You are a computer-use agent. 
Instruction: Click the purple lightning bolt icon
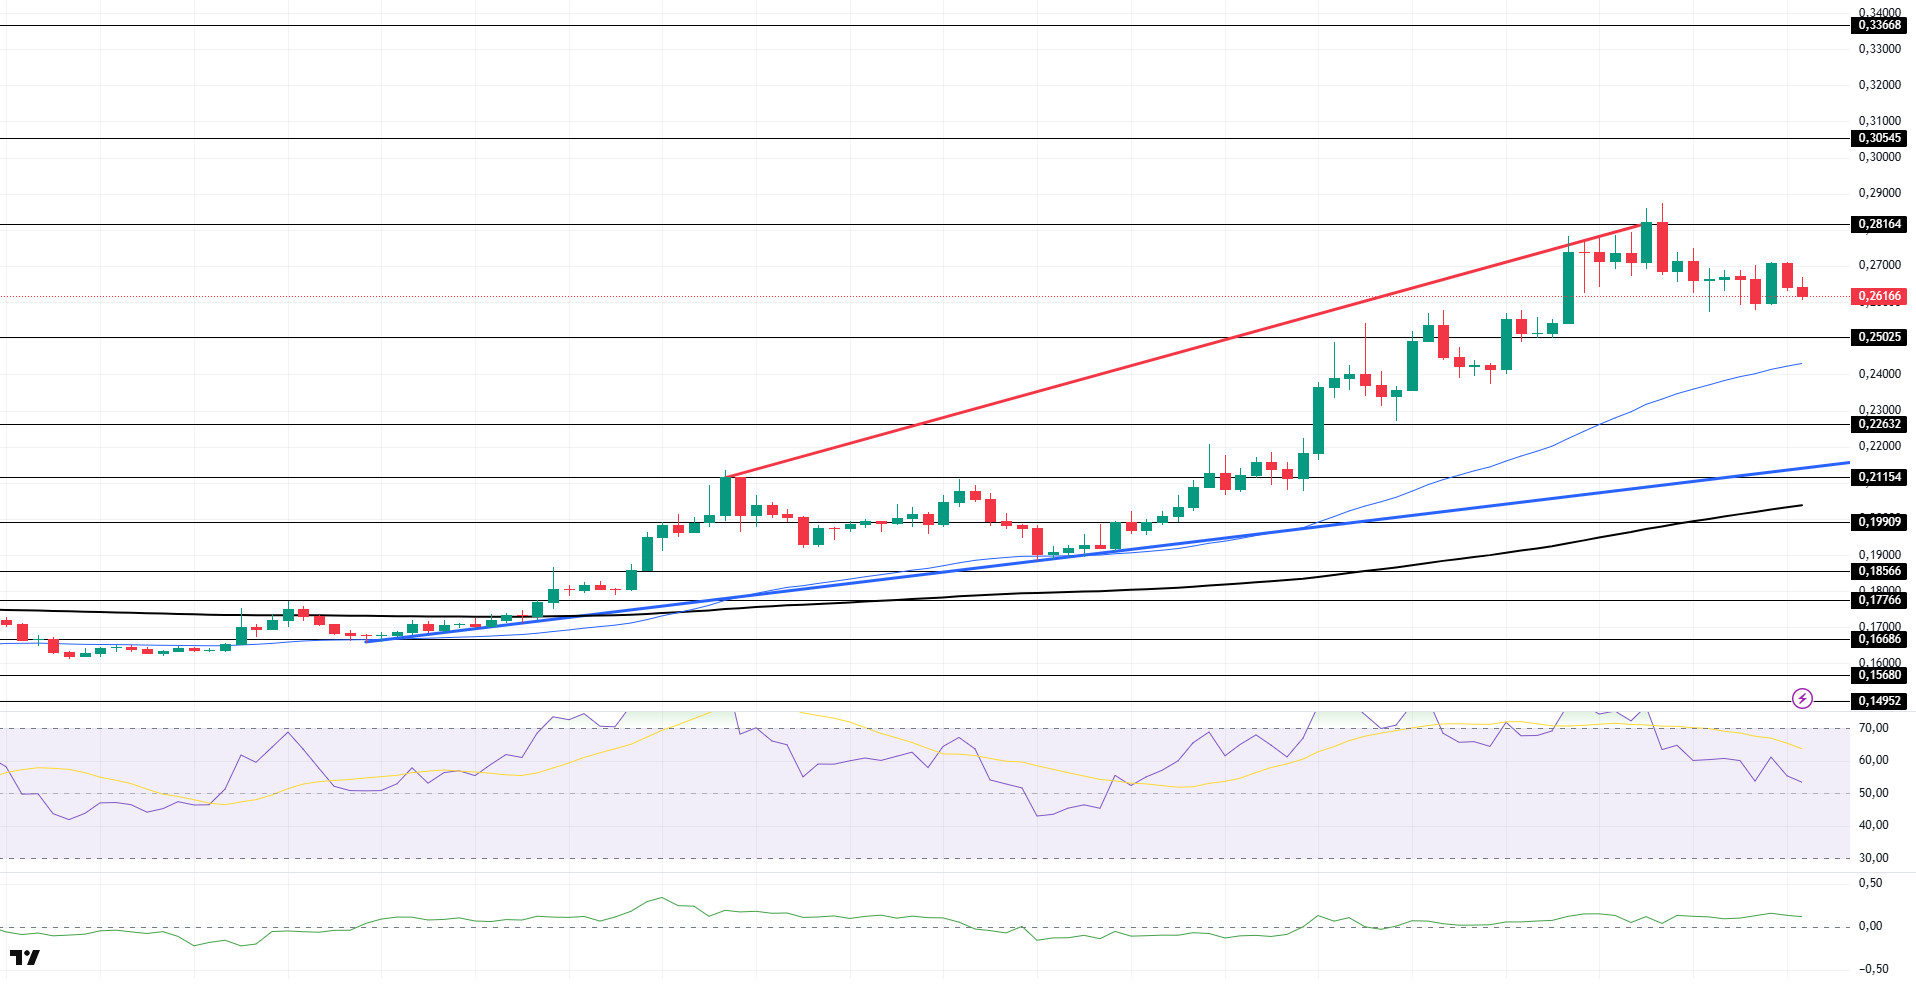[1802, 698]
